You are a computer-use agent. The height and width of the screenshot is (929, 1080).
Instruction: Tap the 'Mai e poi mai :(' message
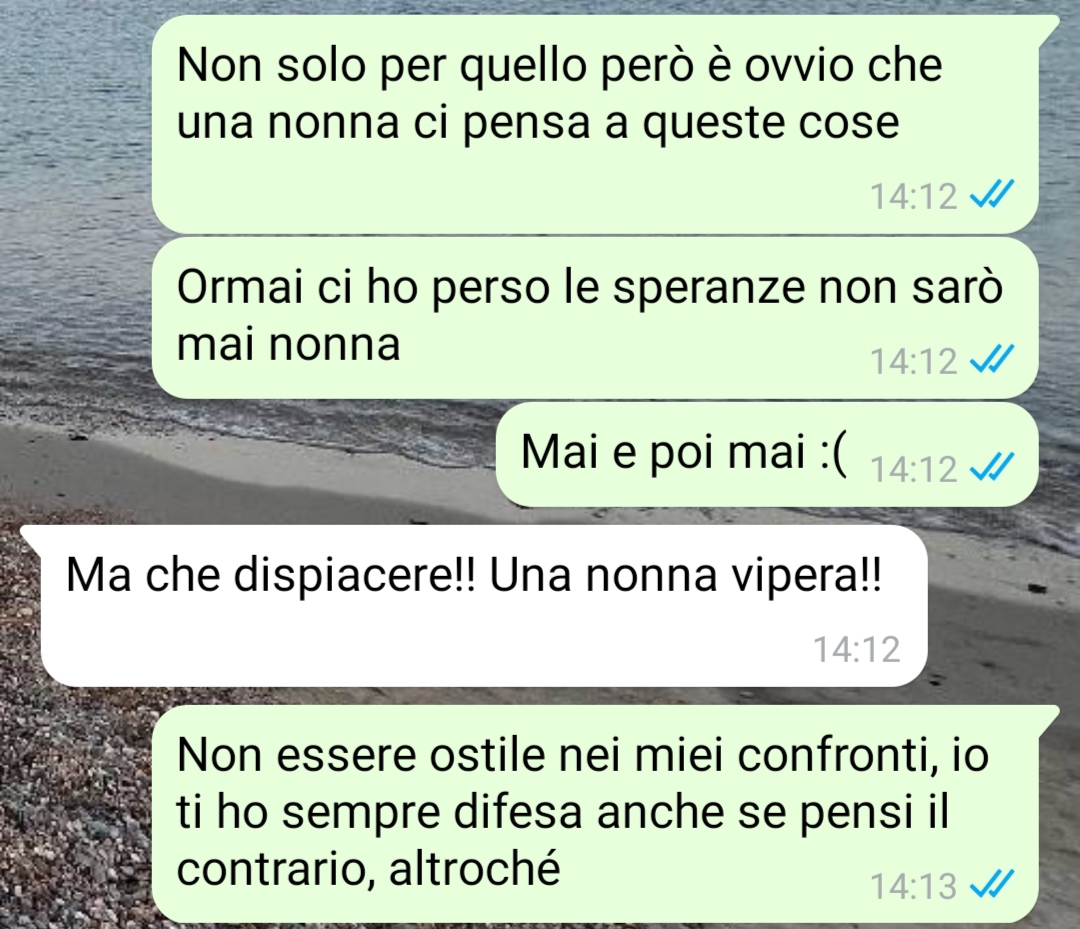tap(767, 455)
